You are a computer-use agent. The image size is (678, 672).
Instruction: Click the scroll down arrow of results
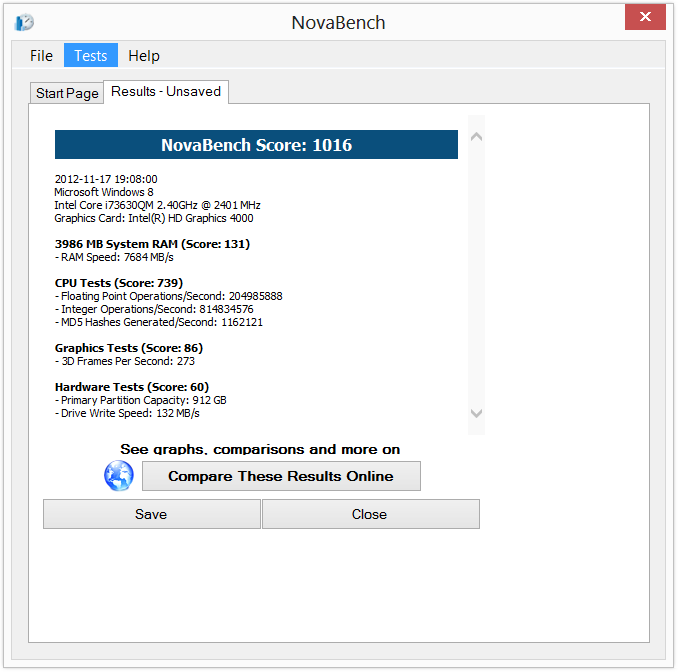pos(477,413)
